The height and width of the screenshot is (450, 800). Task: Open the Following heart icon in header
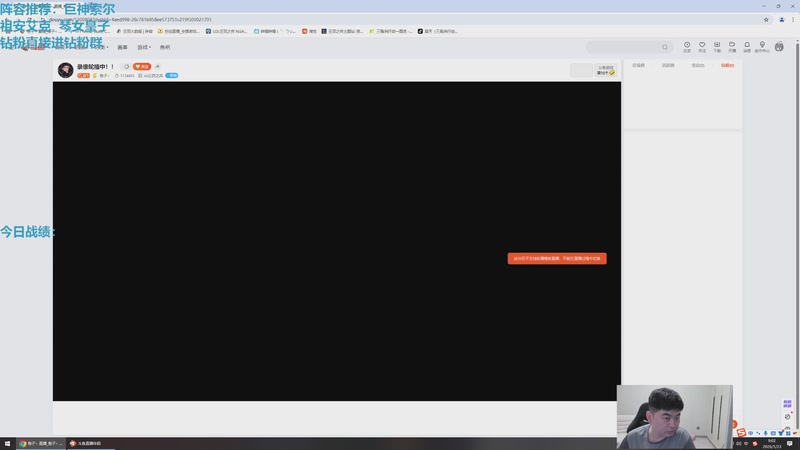[702, 47]
